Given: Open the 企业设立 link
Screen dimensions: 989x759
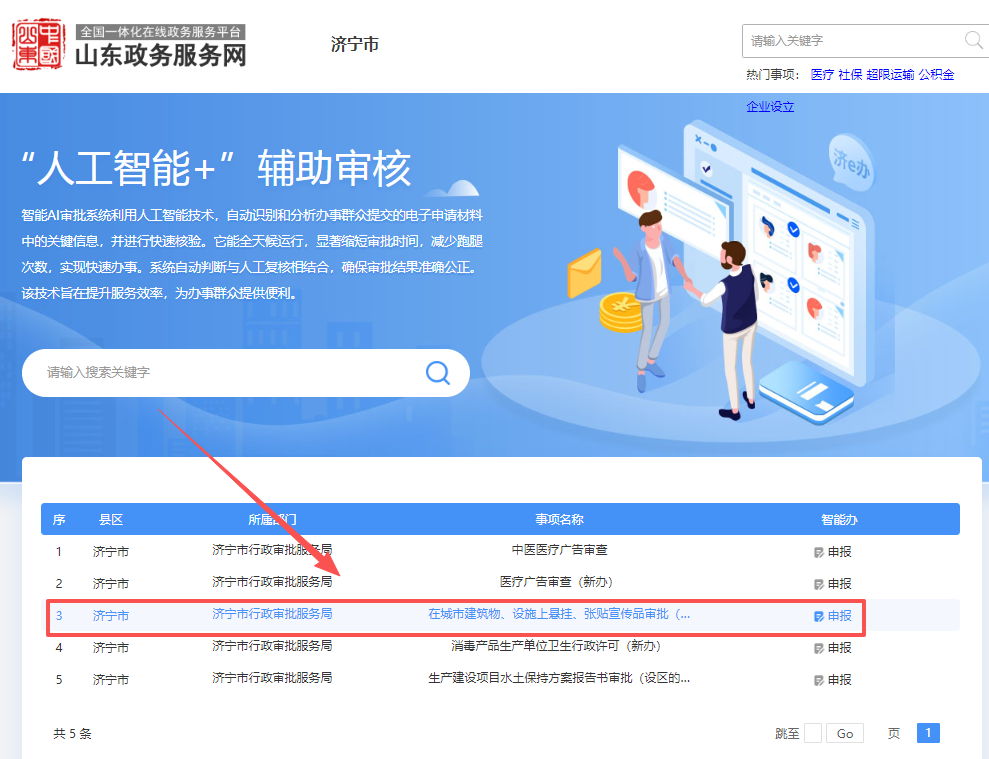Looking at the screenshot, I should point(770,107).
